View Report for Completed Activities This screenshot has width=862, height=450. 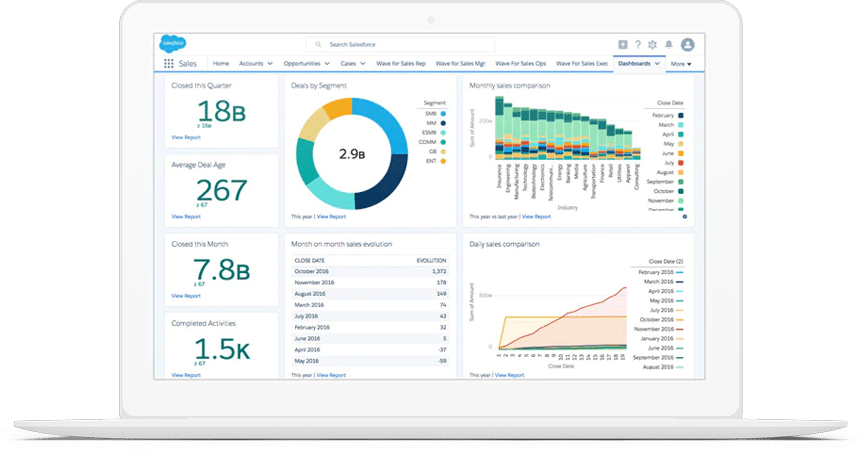pos(186,375)
